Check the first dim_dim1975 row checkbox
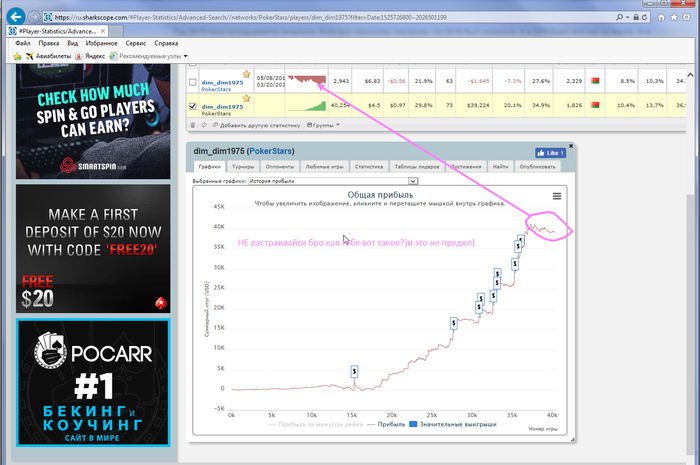Viewport: 700px width, 465px height. [x=192, y=82]
